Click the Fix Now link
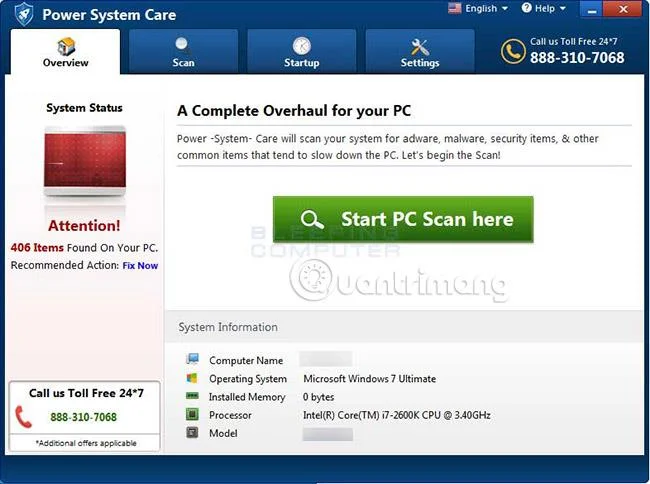Viewport: 650px width, 484px height. (x=140, y=266)
